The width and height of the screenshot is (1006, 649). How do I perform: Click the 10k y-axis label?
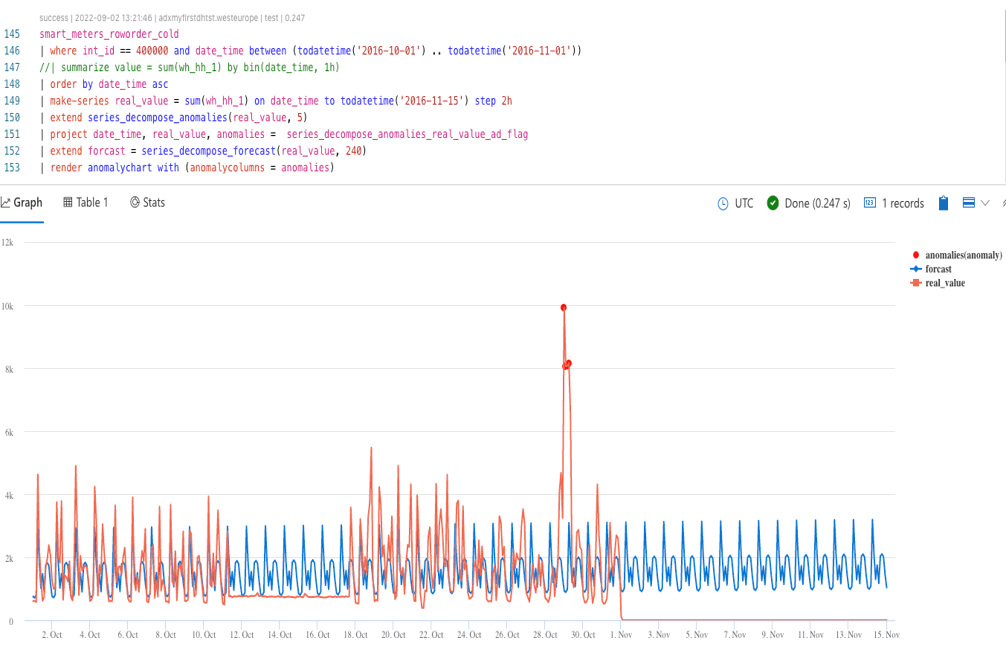[7, 306]
